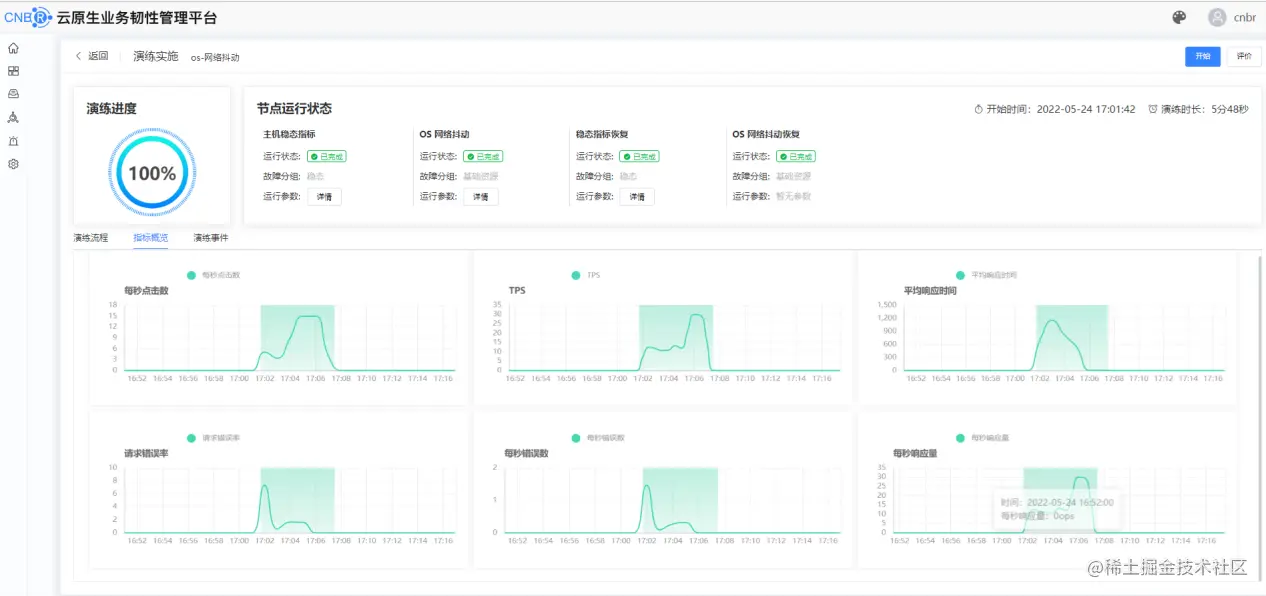Image resolution: width=1266 pixels, height=596 pixels.
Task: Toggle the 每秒错误数 chart legend
Action: tap(597, 438)
